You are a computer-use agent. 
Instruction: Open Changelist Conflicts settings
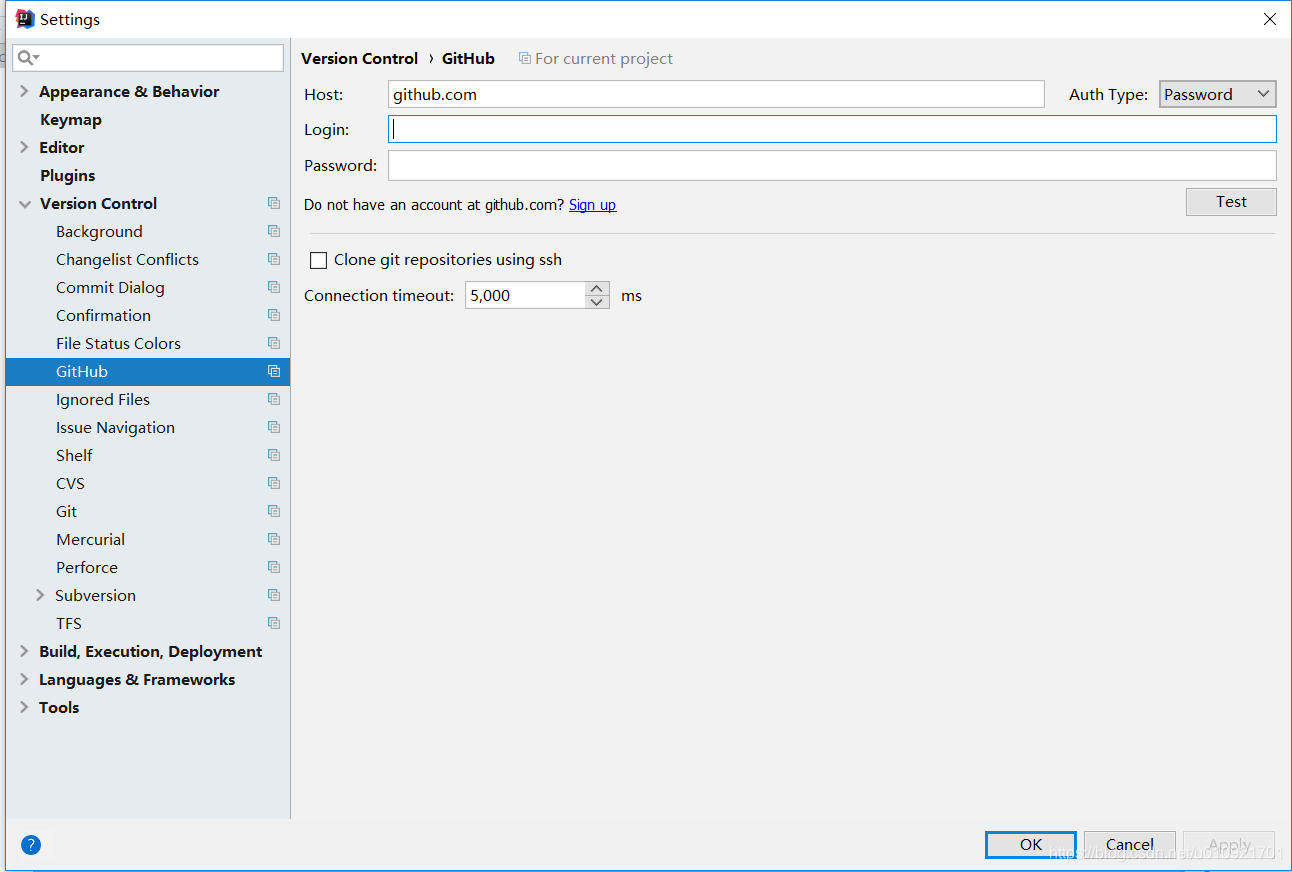point(127,259)
